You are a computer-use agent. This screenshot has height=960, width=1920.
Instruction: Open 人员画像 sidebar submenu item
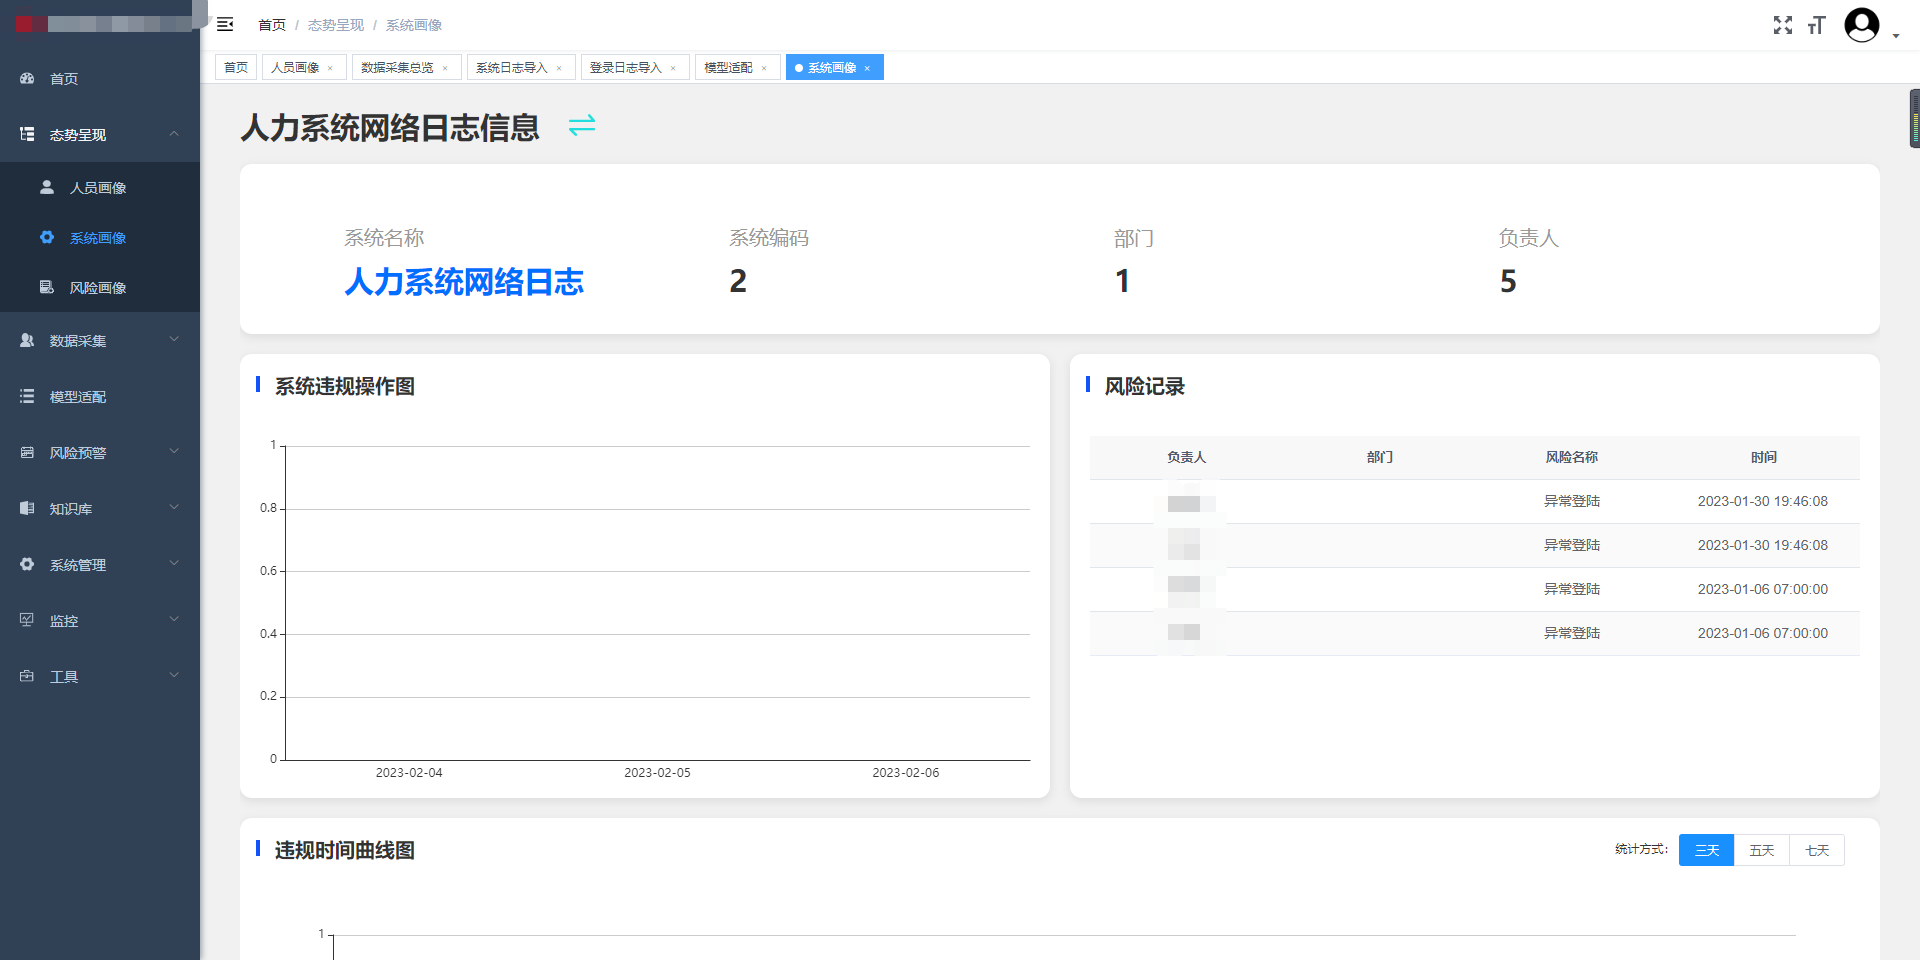[100, 187]
